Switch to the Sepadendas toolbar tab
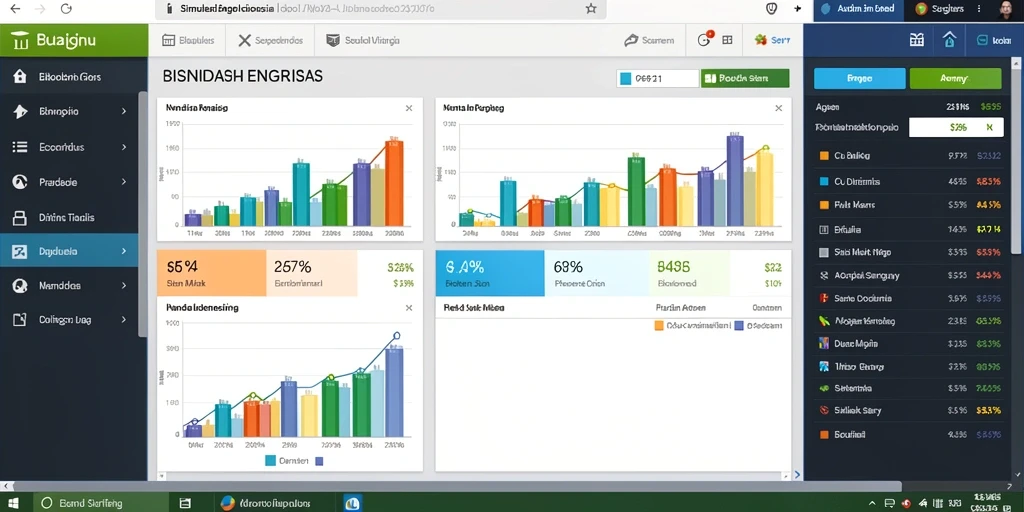 (270, 40)
